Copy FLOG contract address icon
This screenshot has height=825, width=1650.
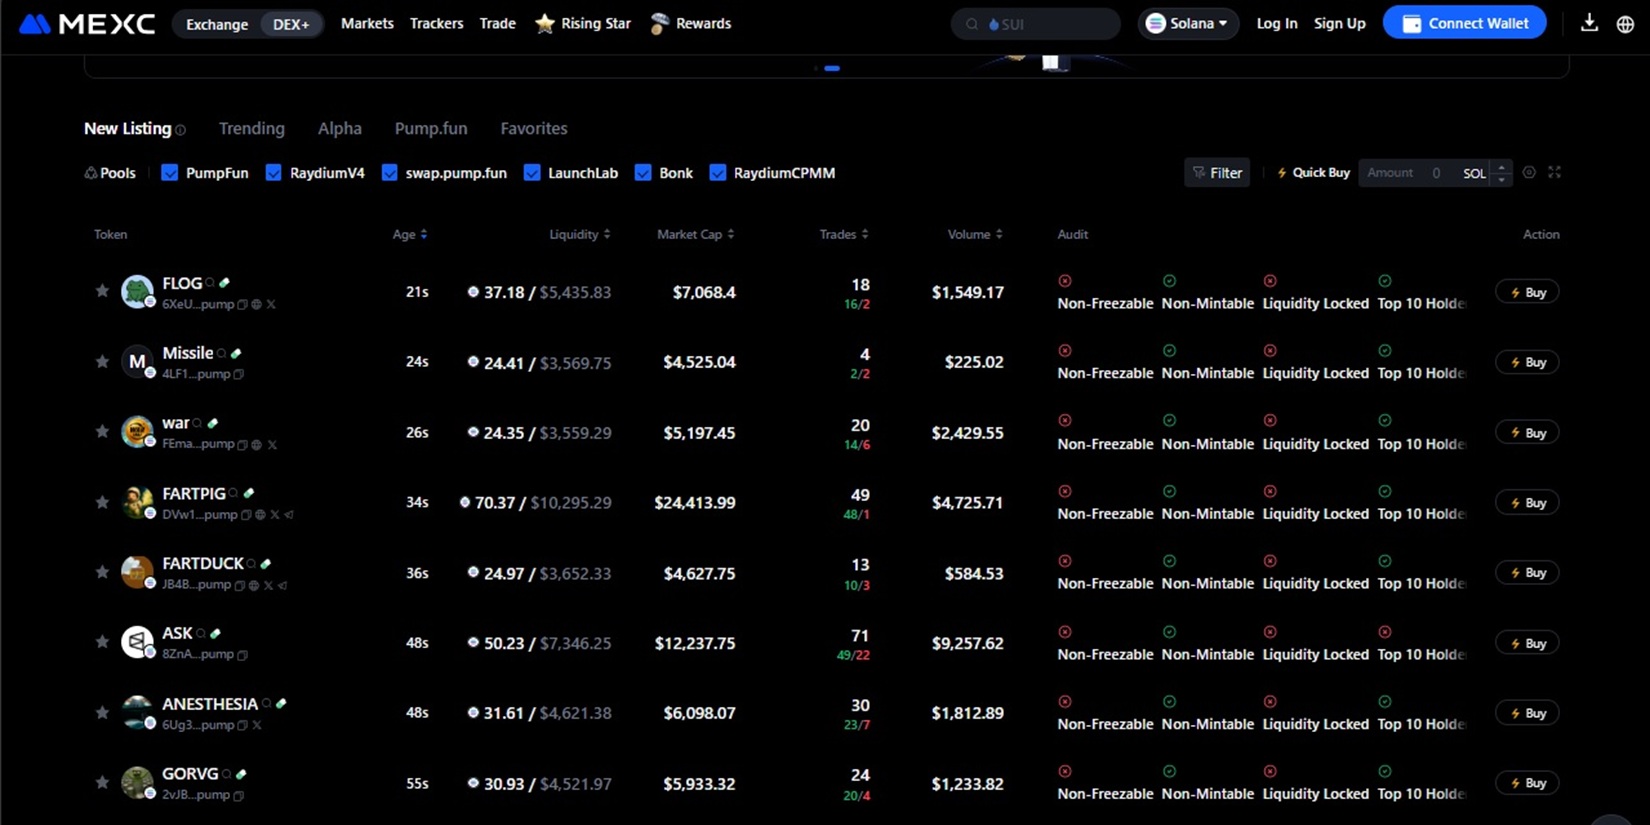pyautogui.click(x=242, y=304)
